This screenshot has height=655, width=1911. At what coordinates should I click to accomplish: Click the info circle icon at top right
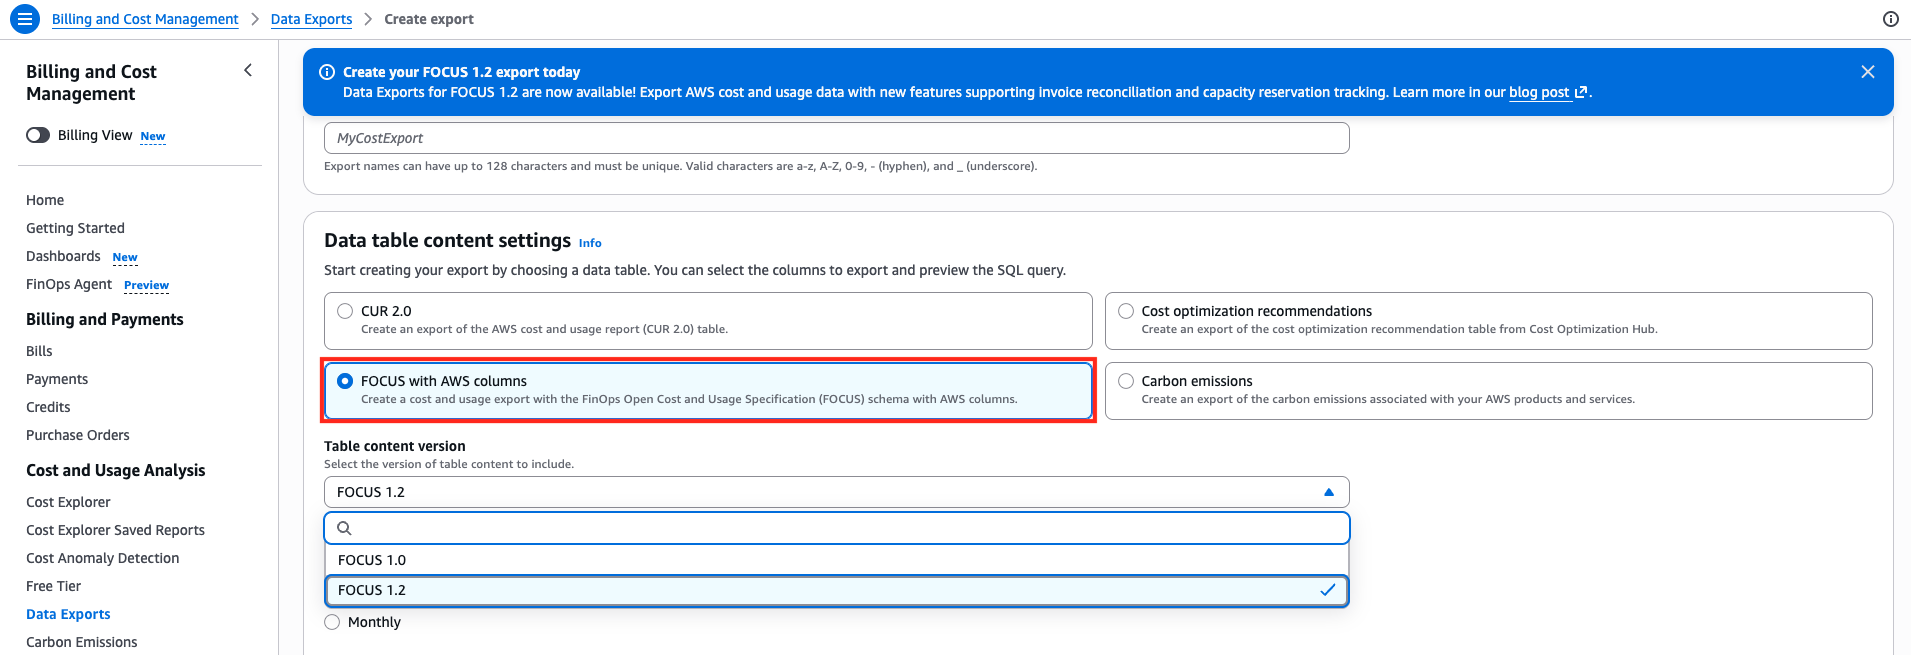(1890, 19)
